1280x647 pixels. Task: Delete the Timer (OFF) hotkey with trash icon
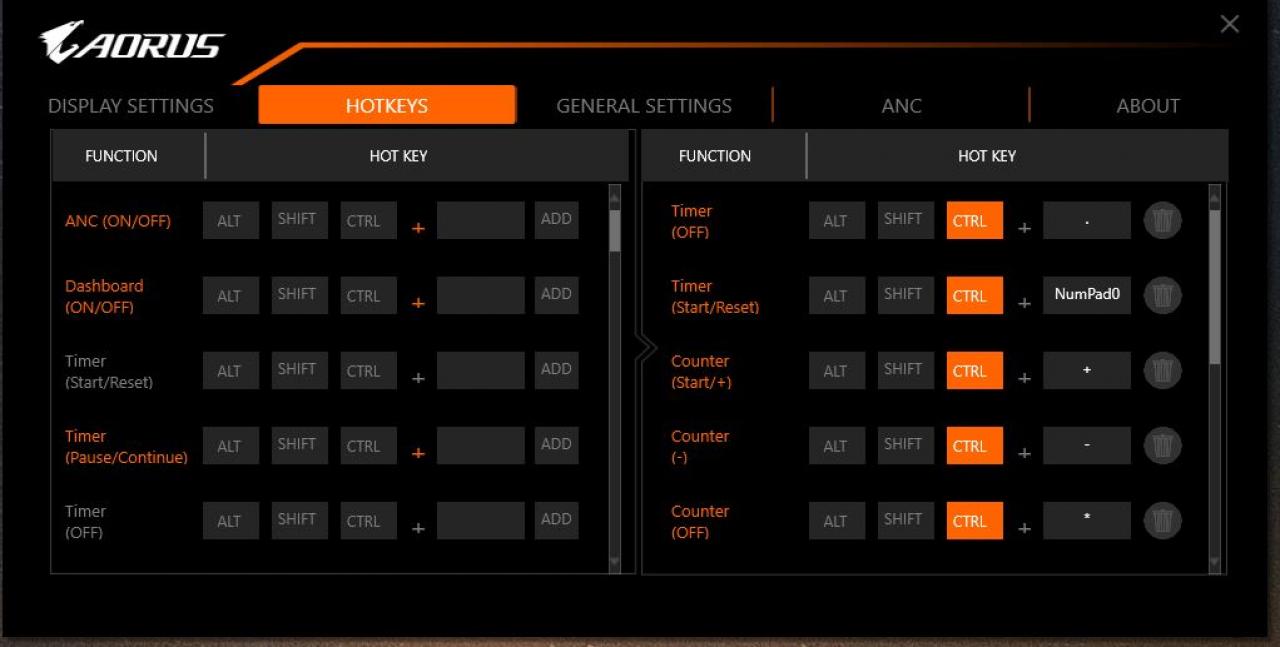[1162, 221]
